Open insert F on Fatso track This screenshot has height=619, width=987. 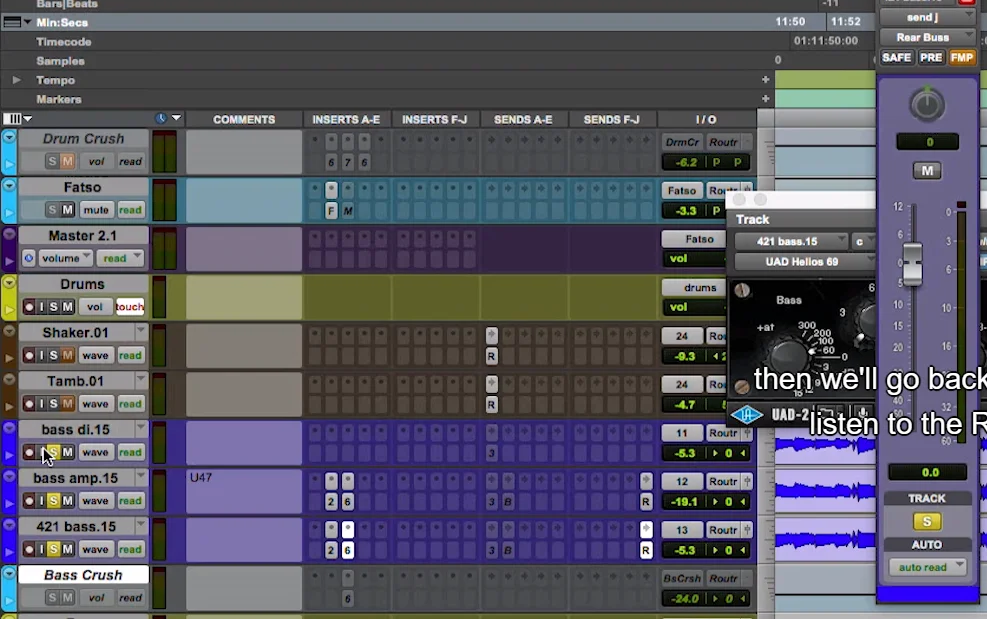[x=331, y=210]
